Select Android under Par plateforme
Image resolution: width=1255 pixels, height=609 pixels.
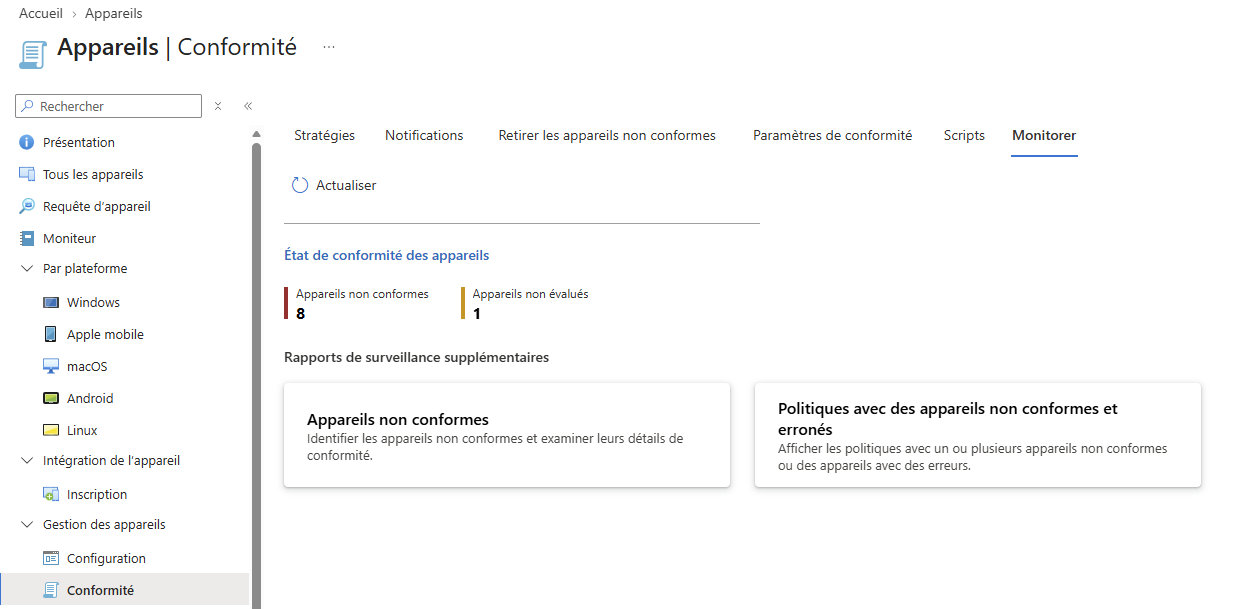pos(90,398)
